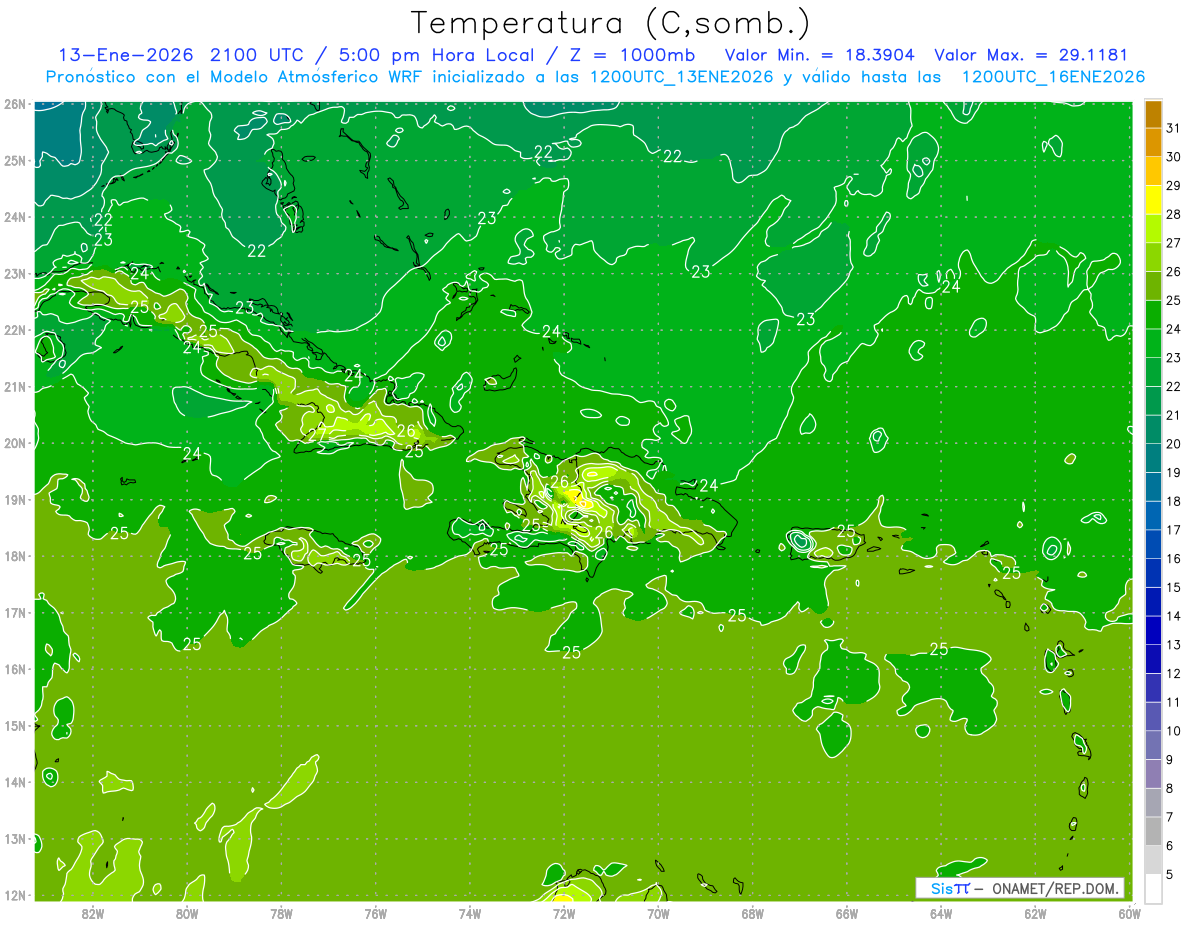Click the longitude axis label 62W
Viewport: 1200px width, 927px height.
click(1034, 913)
